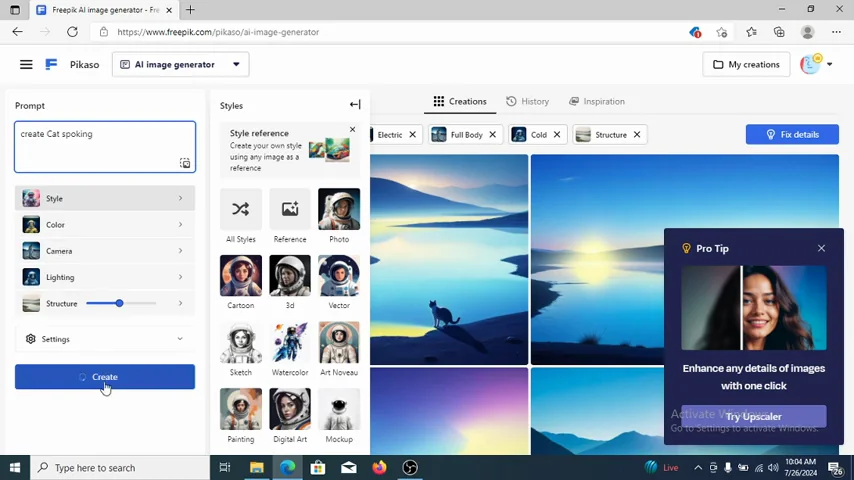Open Microsoft Store from taskbar
The height and width of the screenshot is (480, 854).
point(318,467)
